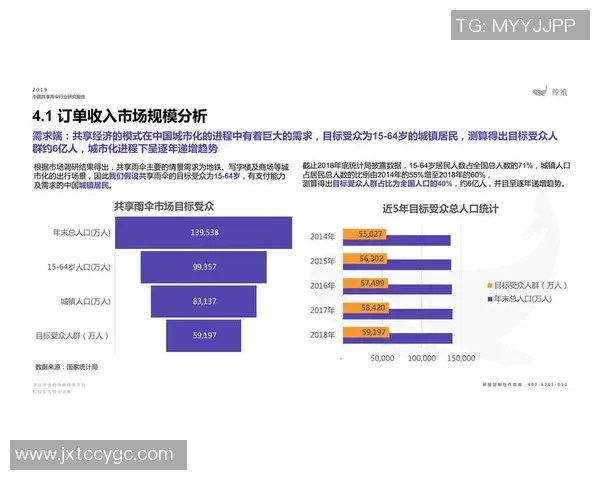Click the label 年末总人口(万人) beside funnel
The image size is (600, 480).
[x=82, y=233]
